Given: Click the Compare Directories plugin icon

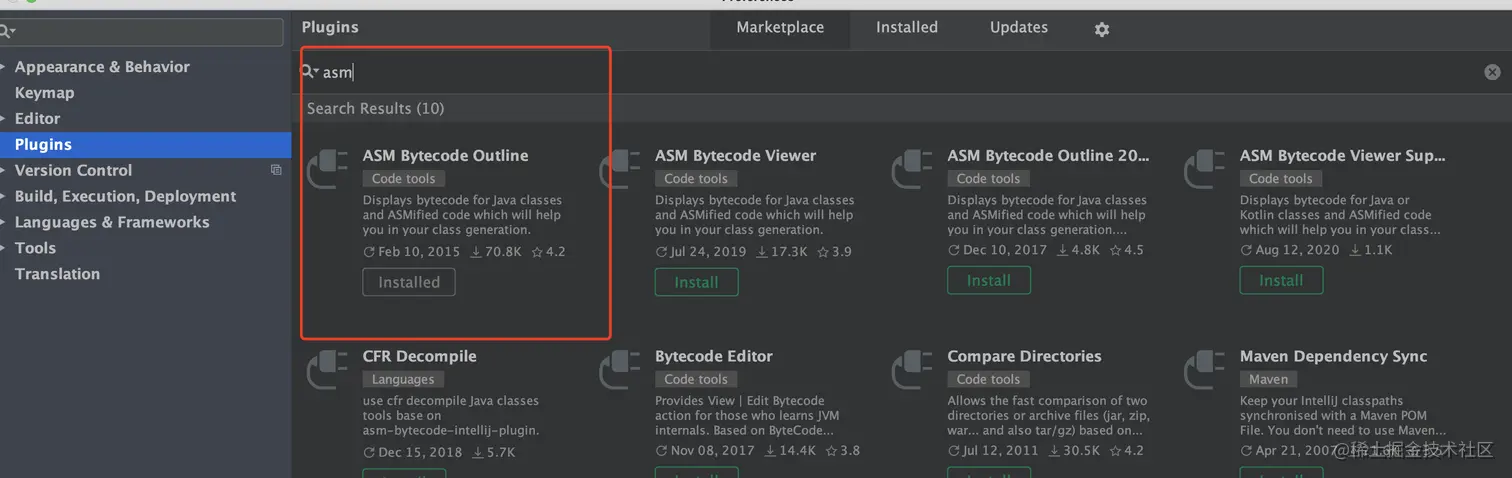Looking at the screenshot, I should tap(912, 369).
